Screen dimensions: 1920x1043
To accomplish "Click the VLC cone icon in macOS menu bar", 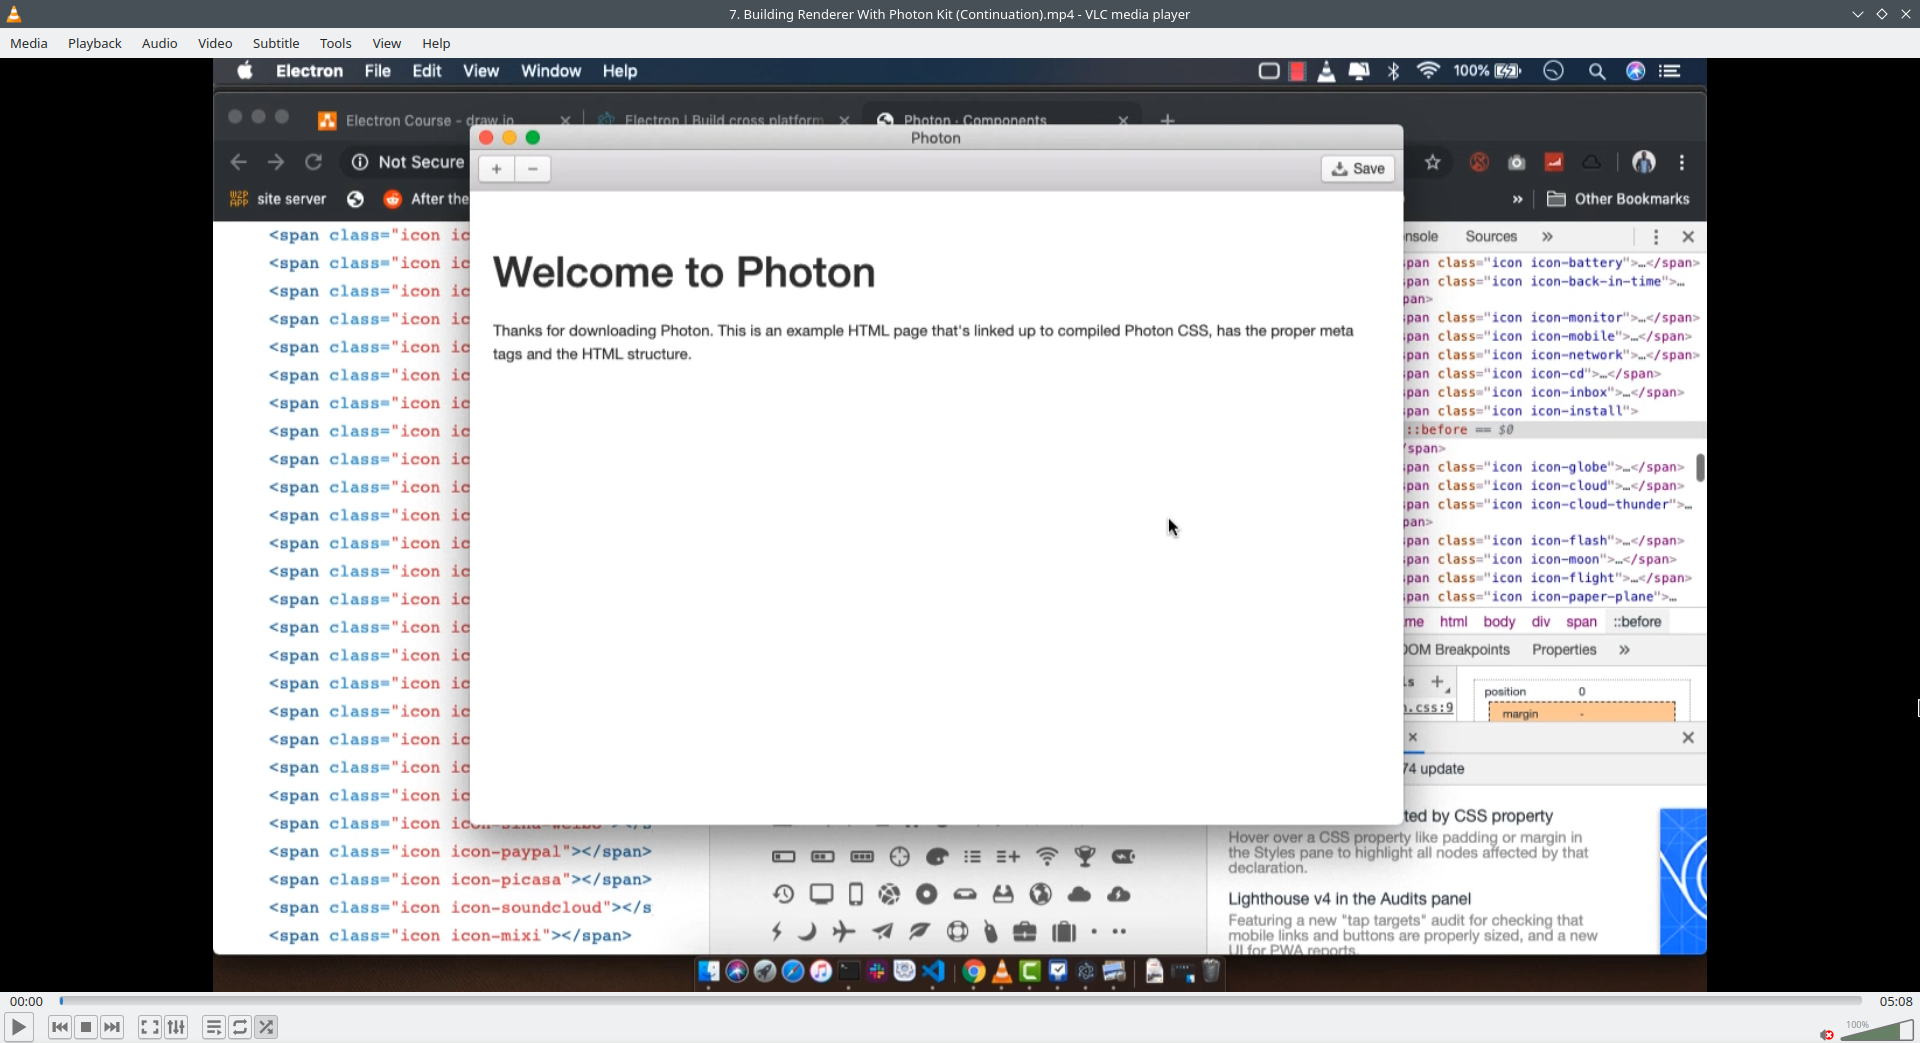I will [x=1326, y=71].
